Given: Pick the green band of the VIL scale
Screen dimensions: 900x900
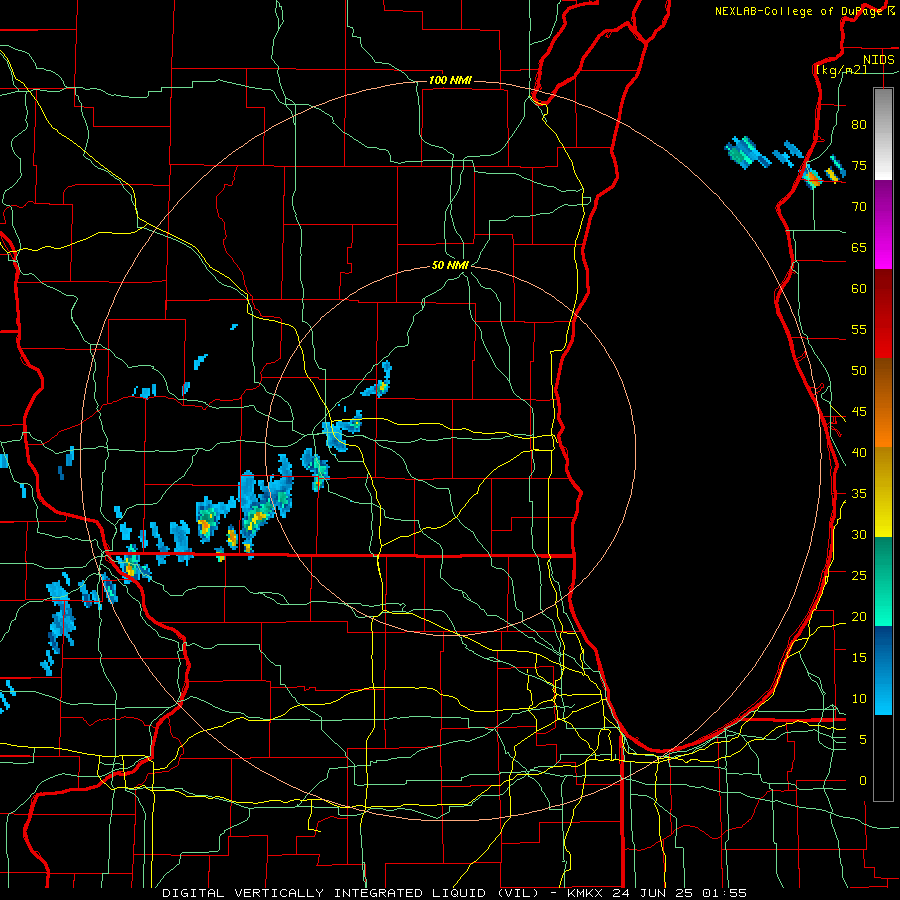Looking at the screenshot, I should click(x=883, y=581).
